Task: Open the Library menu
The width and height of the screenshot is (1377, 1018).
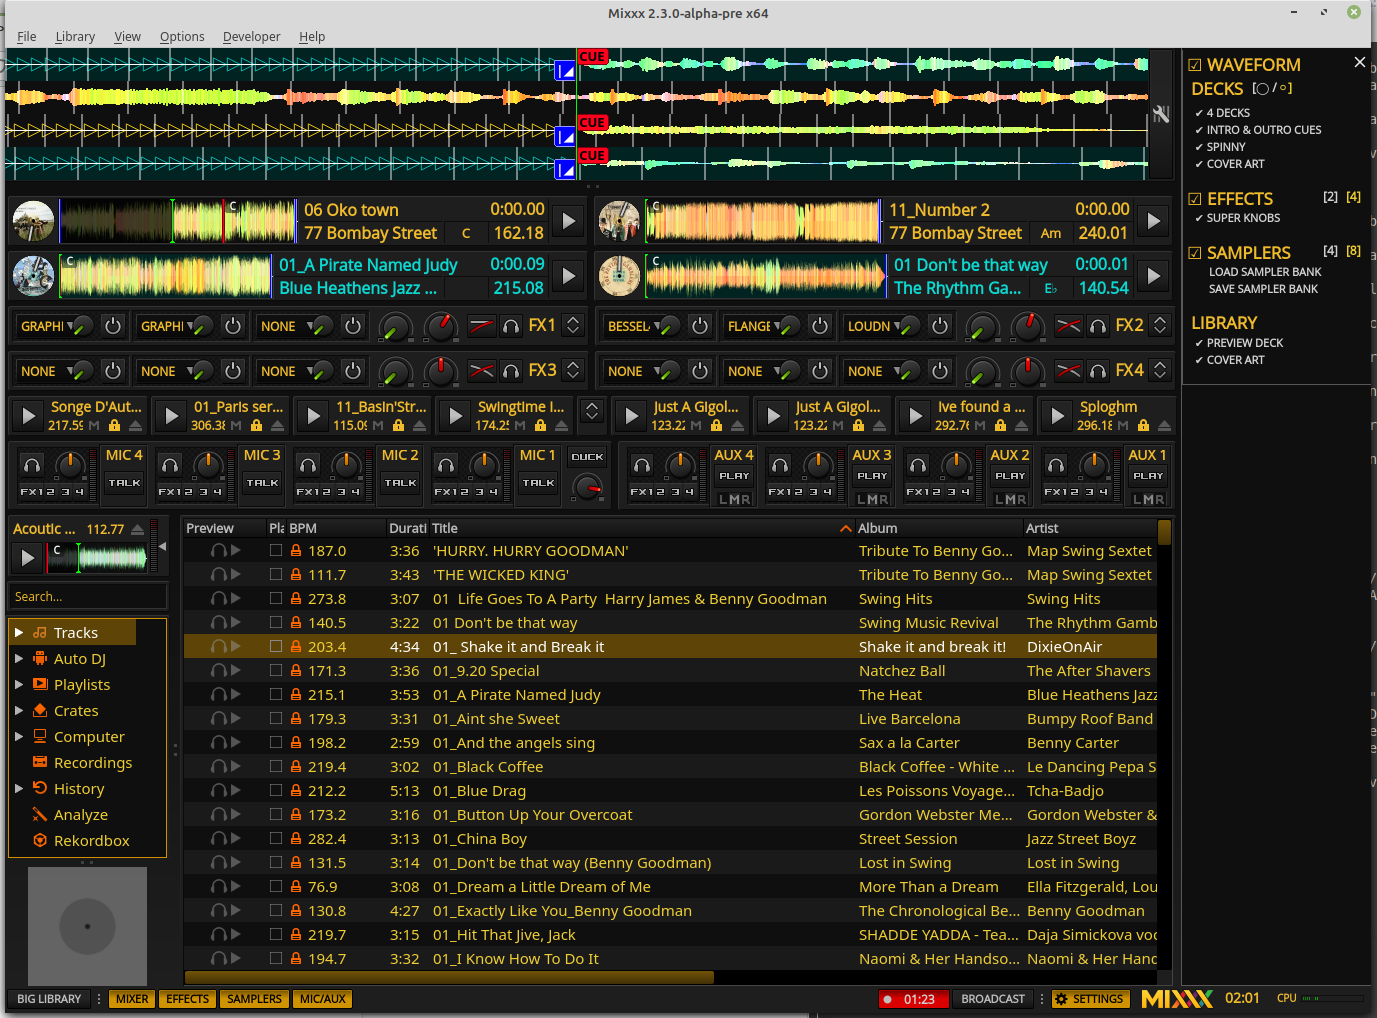Action: click(75, 37)
